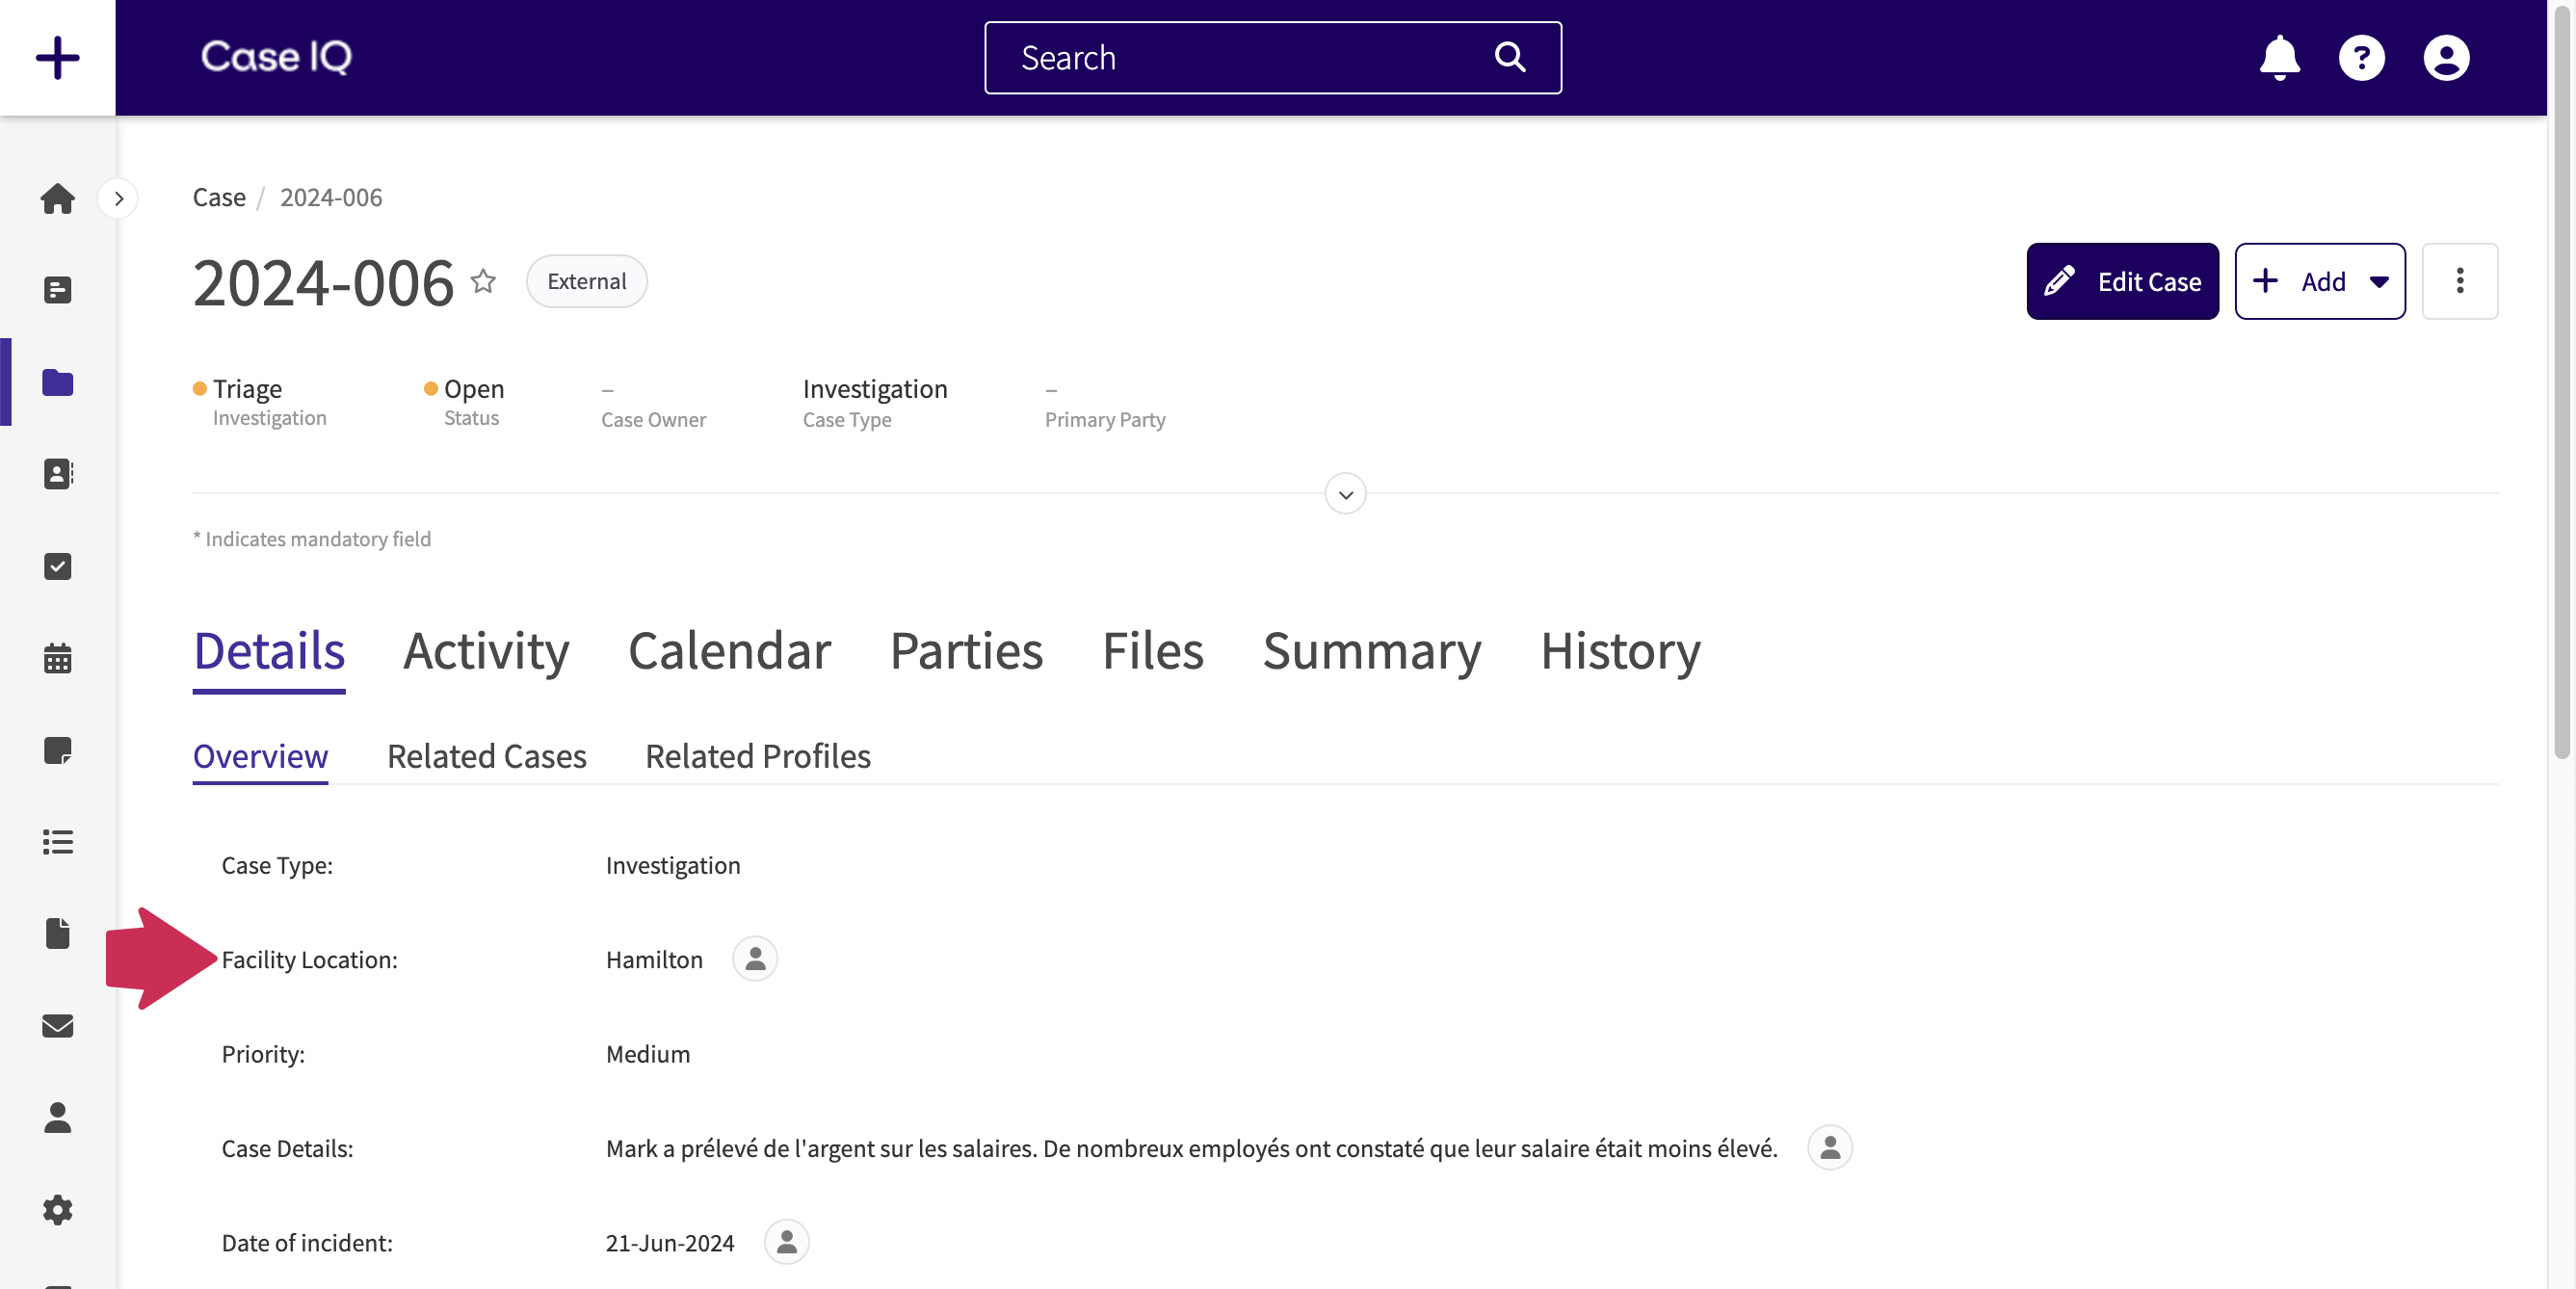Click the home sidebar navigation icon
Viewport: 2576px width, 1289px height.
pyautogui.click(x=58, y=197)
